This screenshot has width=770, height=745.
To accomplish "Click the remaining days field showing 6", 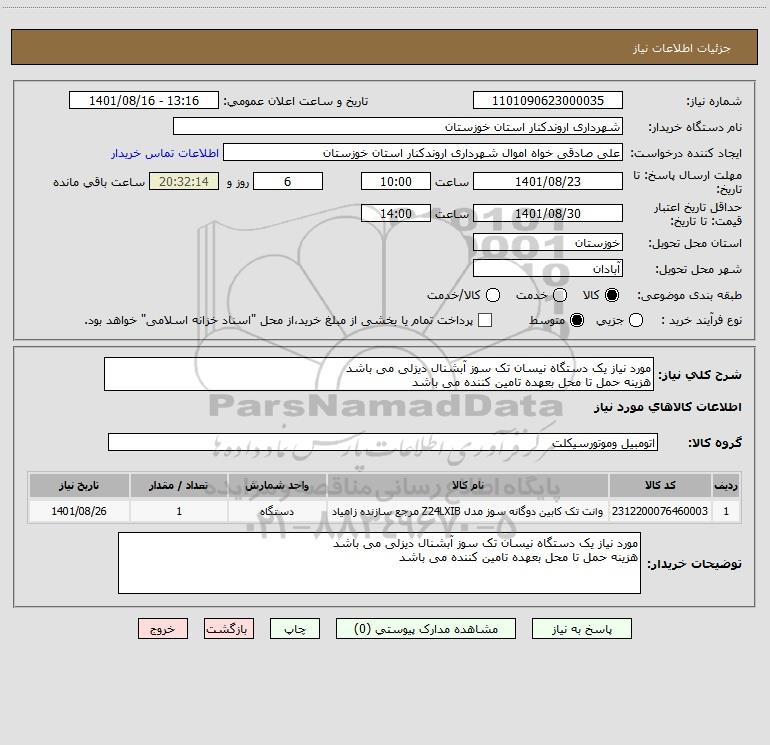I will 288,181.
